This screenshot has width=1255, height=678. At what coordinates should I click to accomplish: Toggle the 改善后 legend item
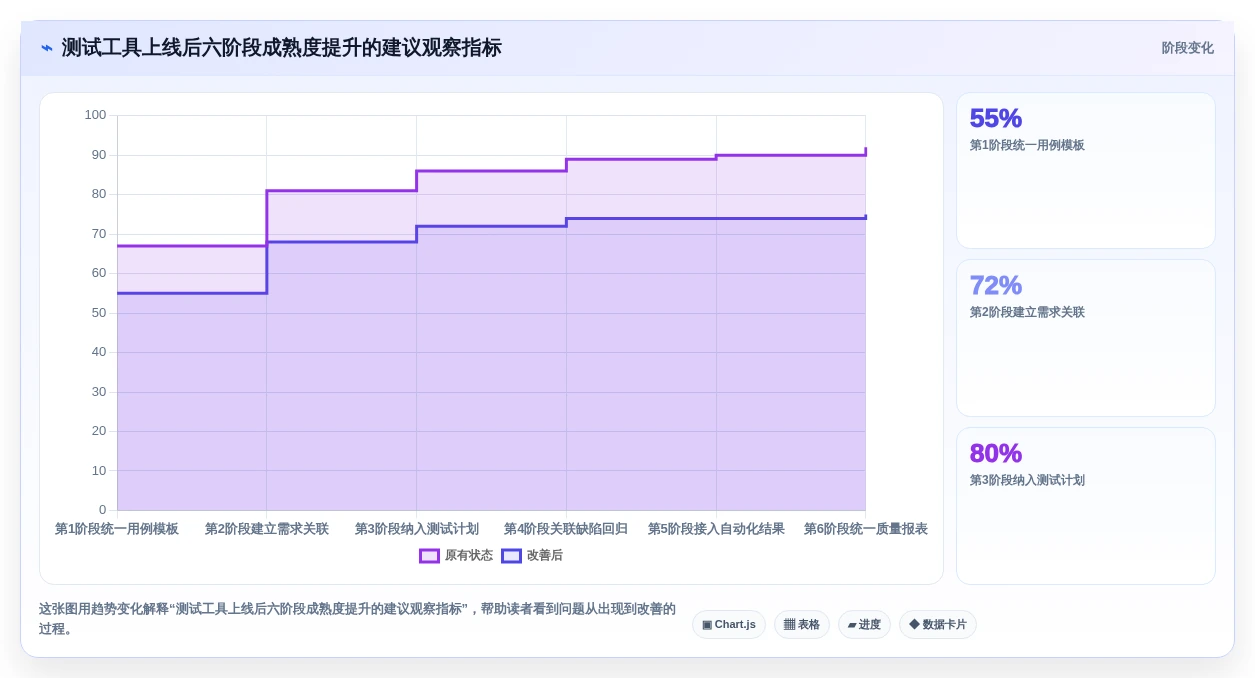pyautogui.click(x=532, y=556)
